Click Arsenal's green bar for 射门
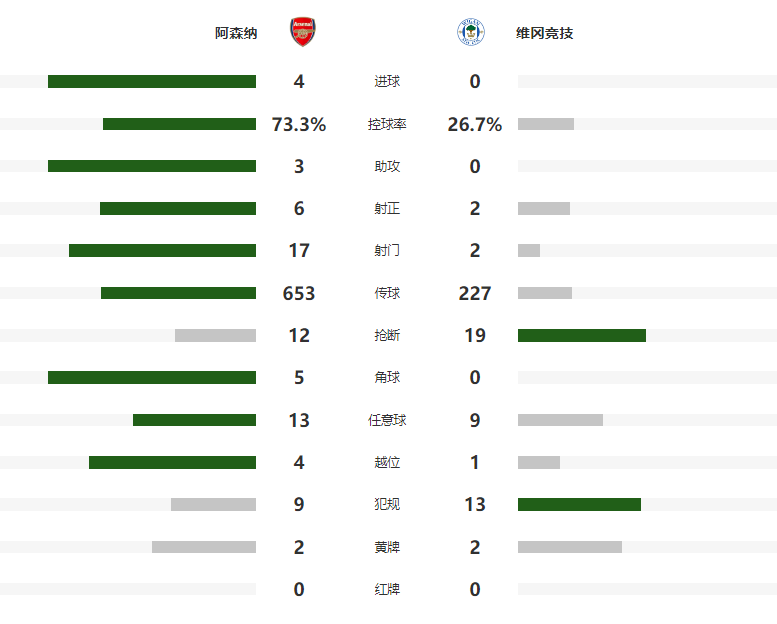 click(162, 251)
